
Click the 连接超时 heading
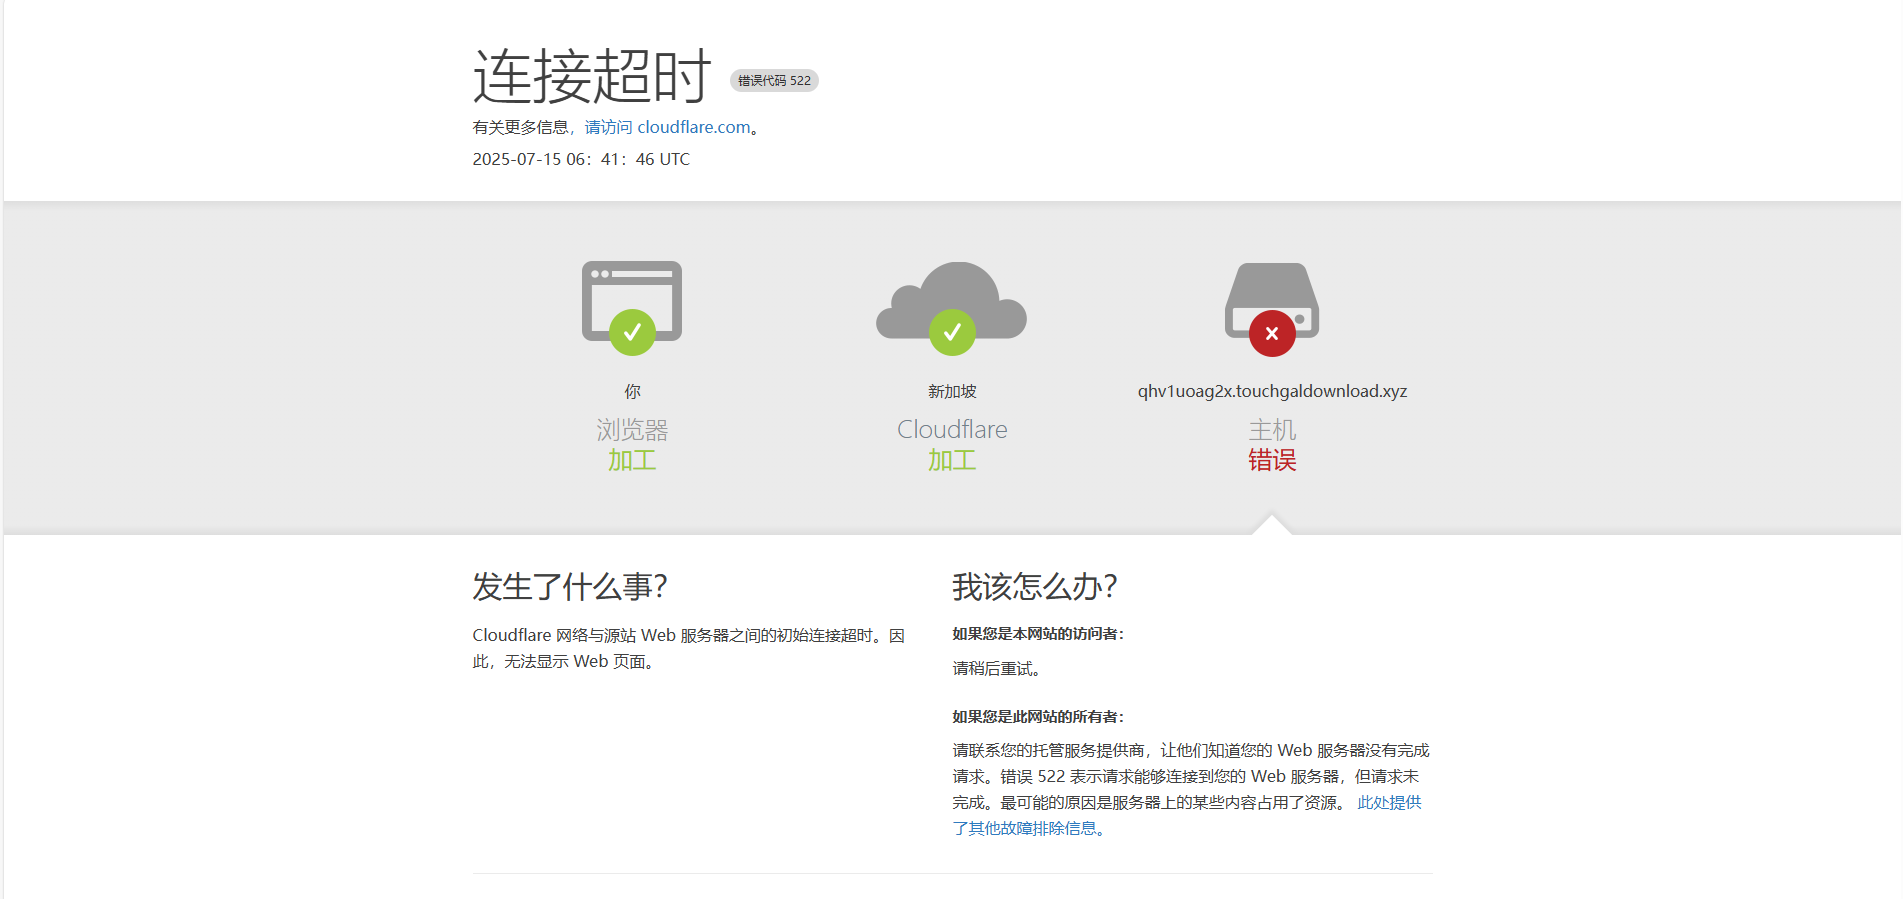click(591, 76)
